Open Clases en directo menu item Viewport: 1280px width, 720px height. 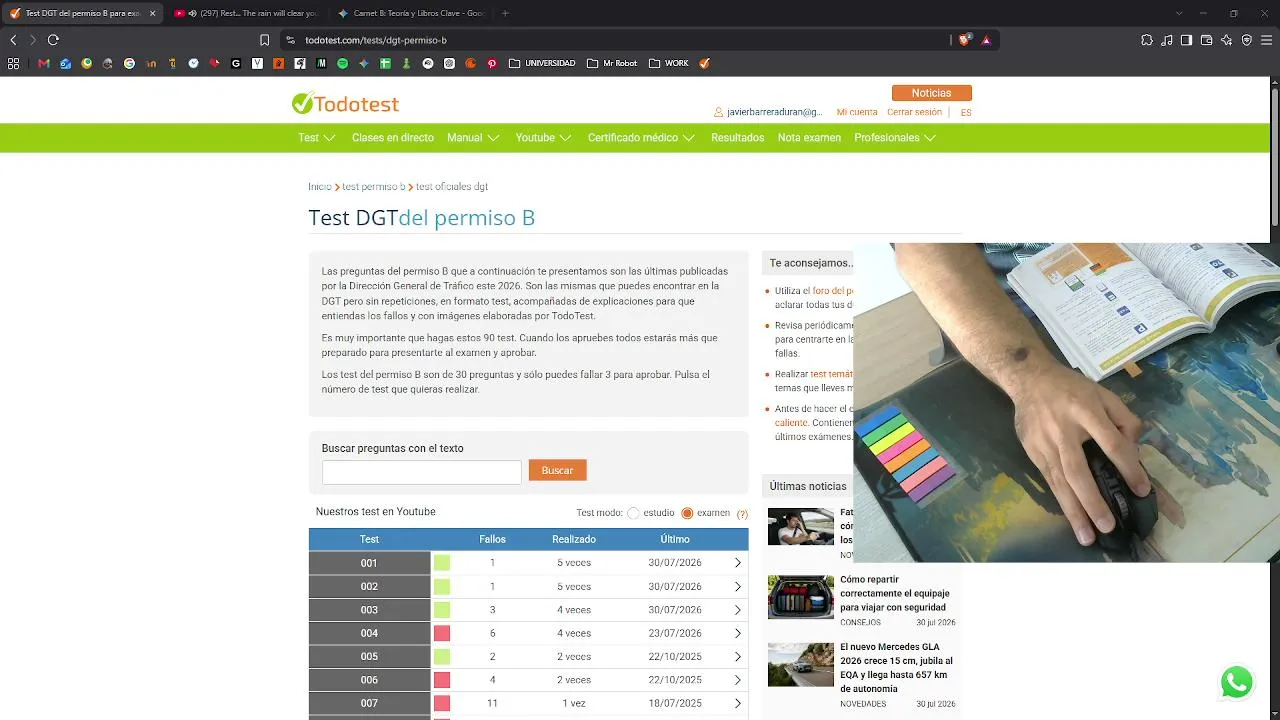point(393,138)
